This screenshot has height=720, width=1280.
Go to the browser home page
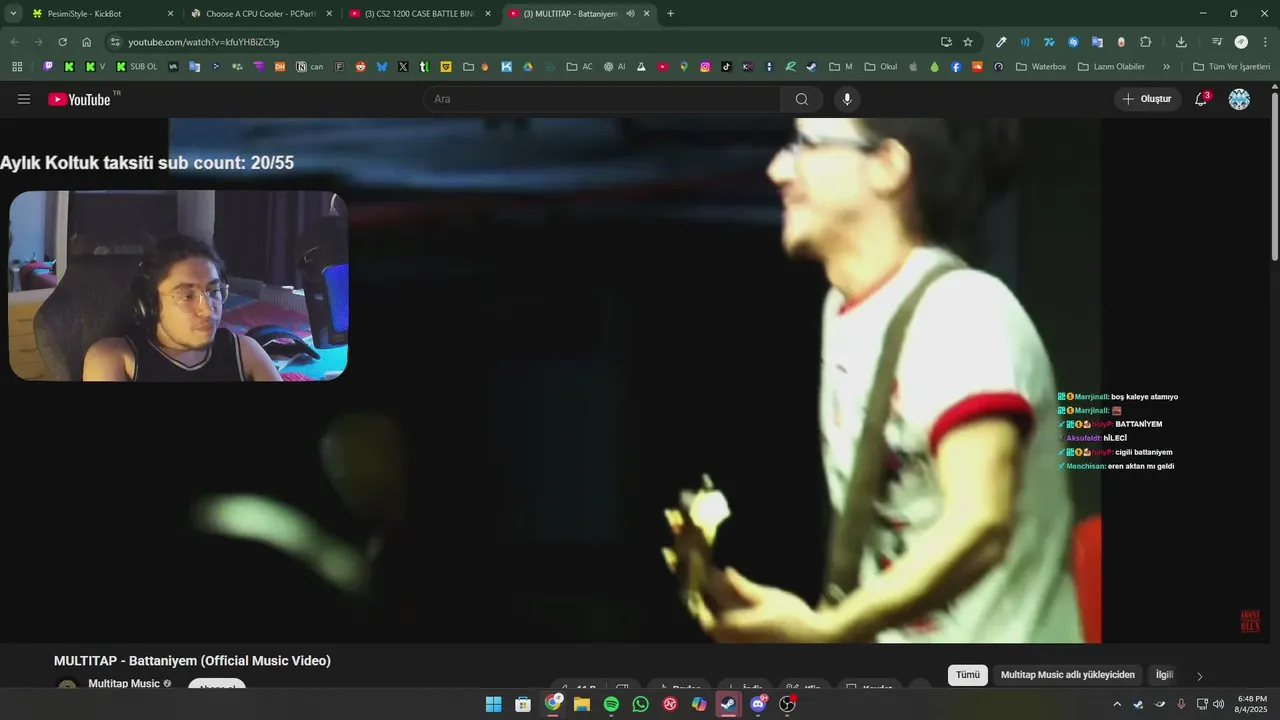click(87, 42)
